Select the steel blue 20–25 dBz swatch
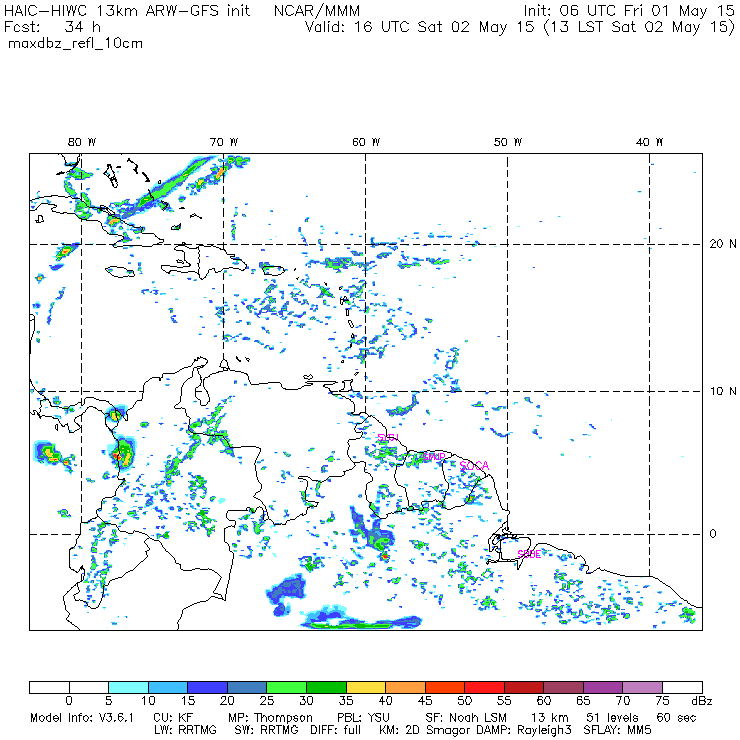The image size is (740, 740). click(247, 687)
